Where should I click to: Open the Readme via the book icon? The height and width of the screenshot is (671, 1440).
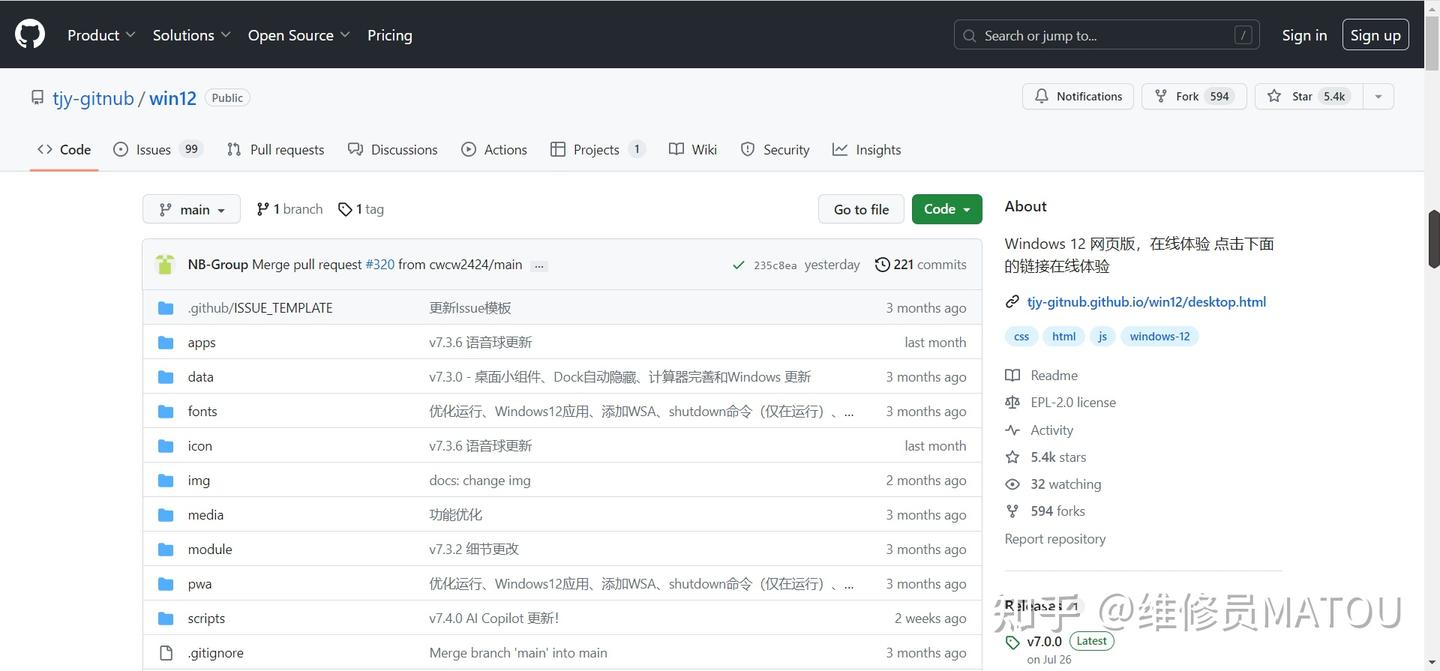coord(1013,375)
